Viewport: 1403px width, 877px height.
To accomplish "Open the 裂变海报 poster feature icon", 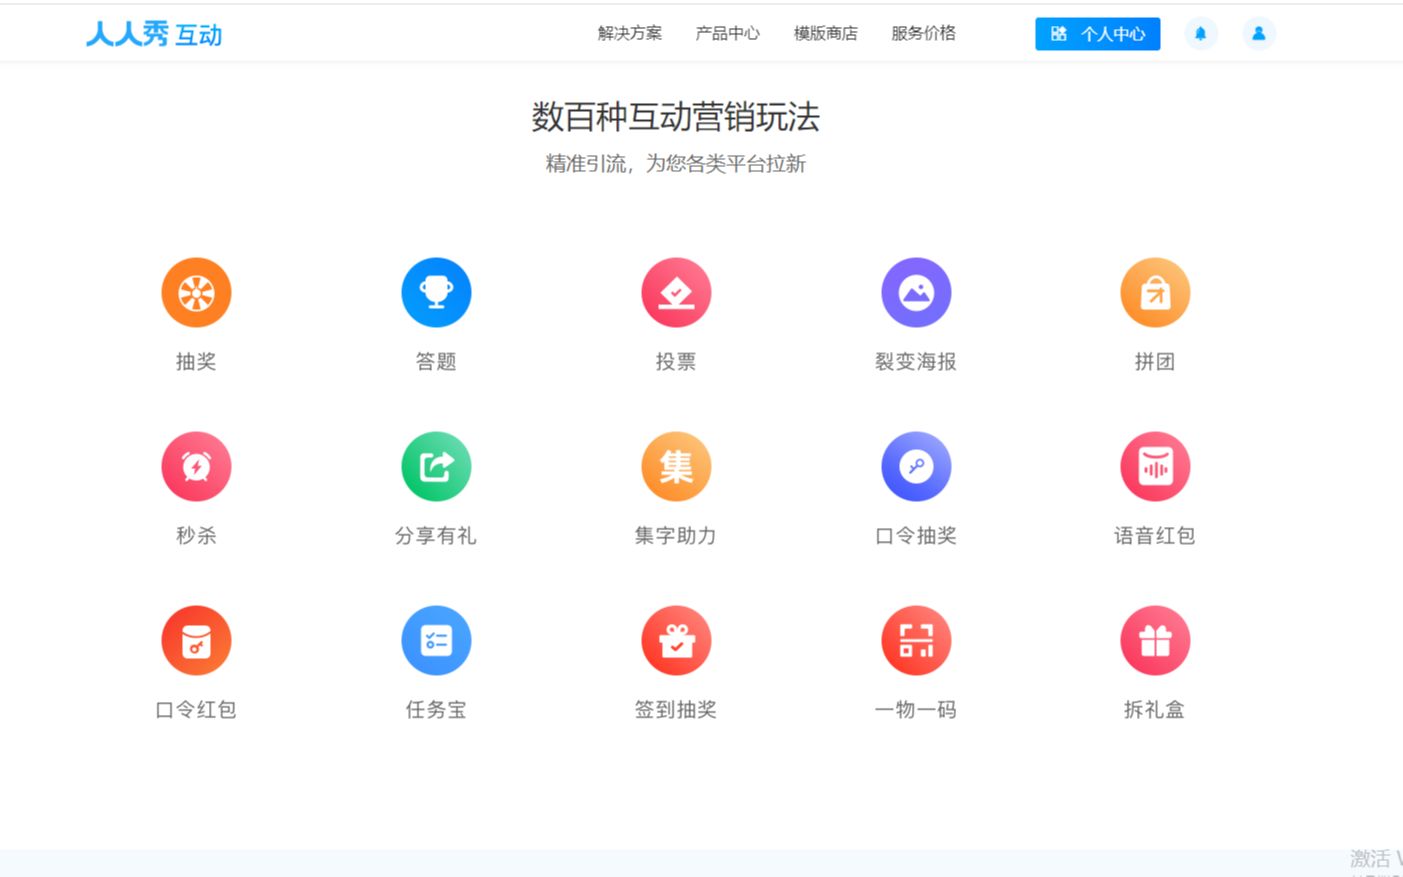I will coord(916,292).
